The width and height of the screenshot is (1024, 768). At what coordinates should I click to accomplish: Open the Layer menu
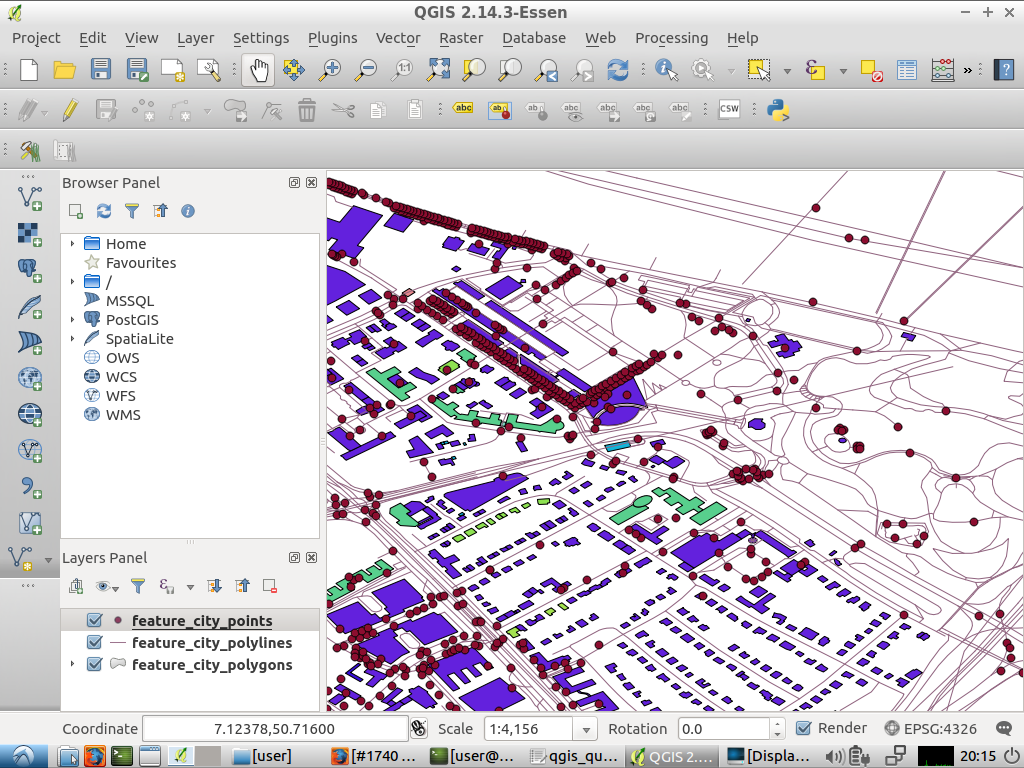(x=195, y=38)
